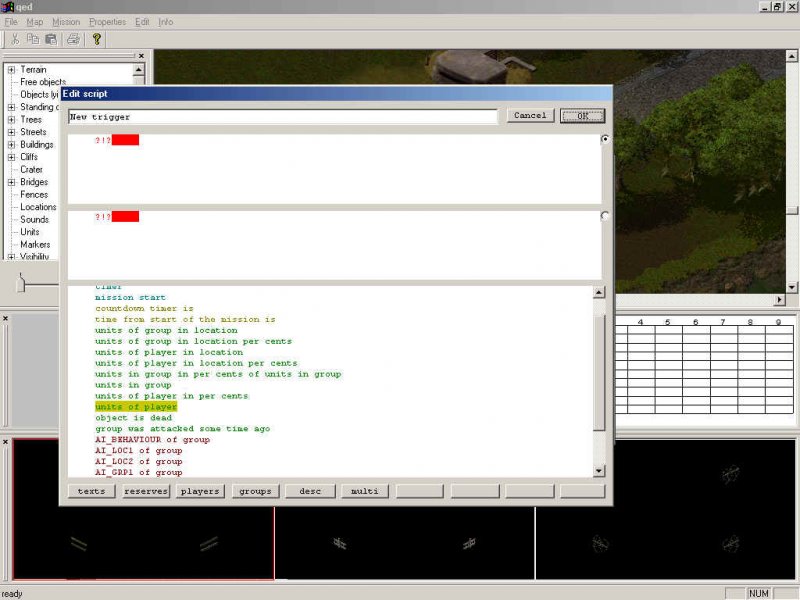This screenshot has height=600, width=800.
Task: Click the Print toolbar icon
Action: click(73, 39)
